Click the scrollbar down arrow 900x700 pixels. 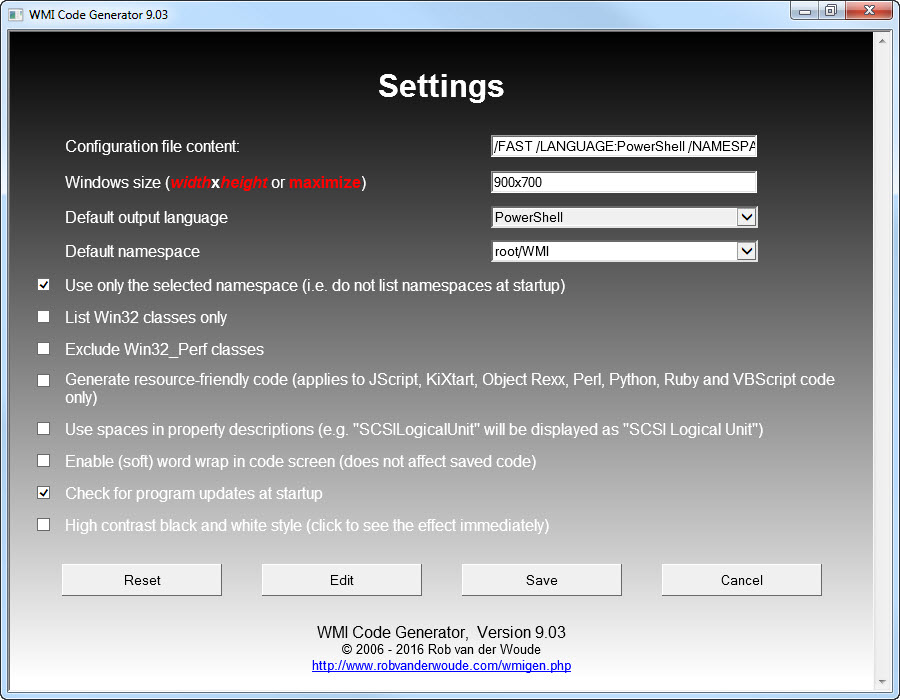[882, 682]
